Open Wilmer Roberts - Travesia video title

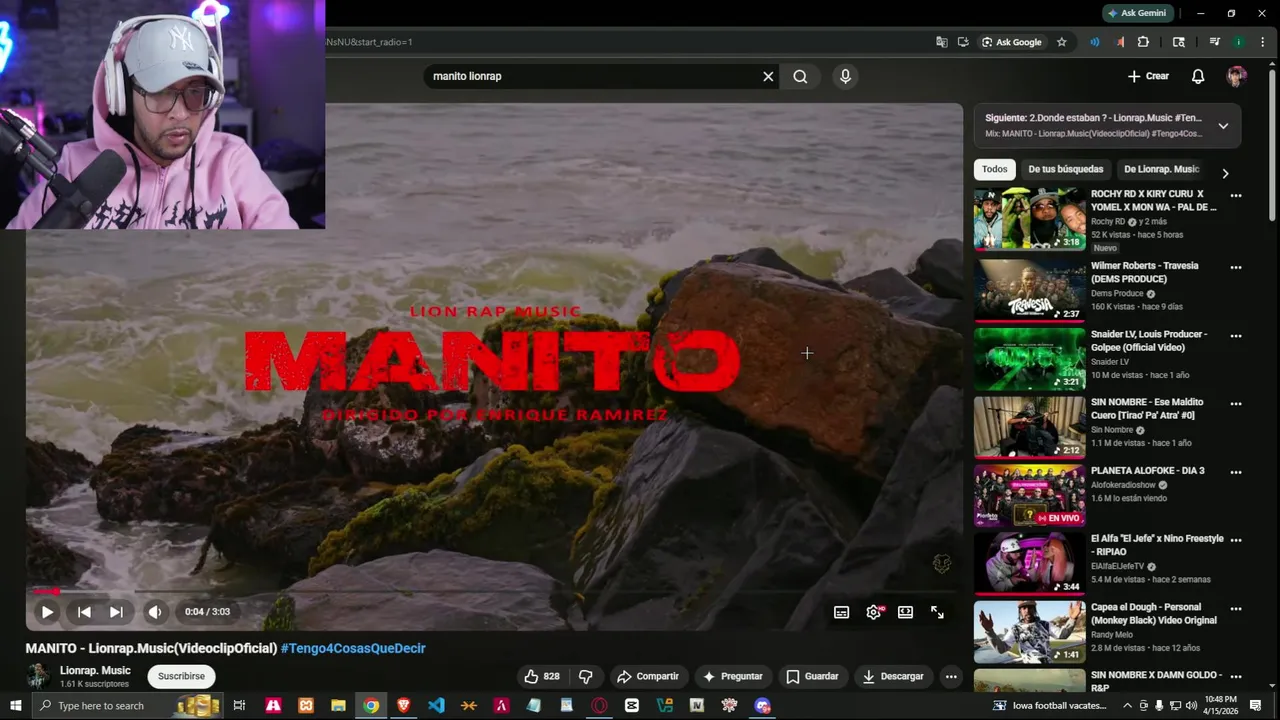1145,272
